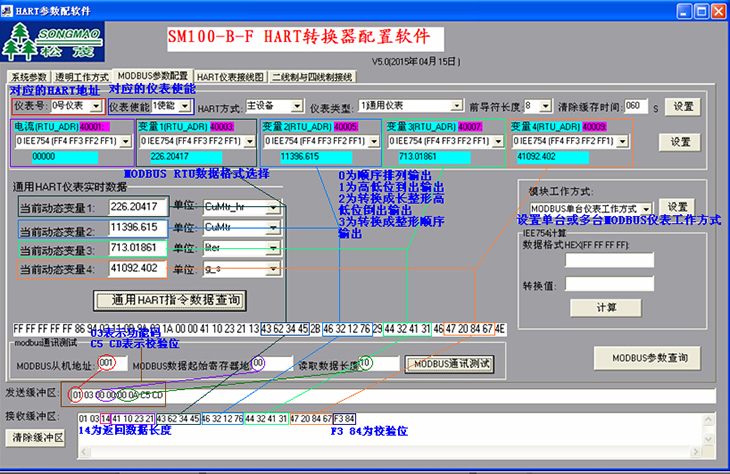
Task: Click receive buffer scroll up arrow
Action: [x=708, y=419]
